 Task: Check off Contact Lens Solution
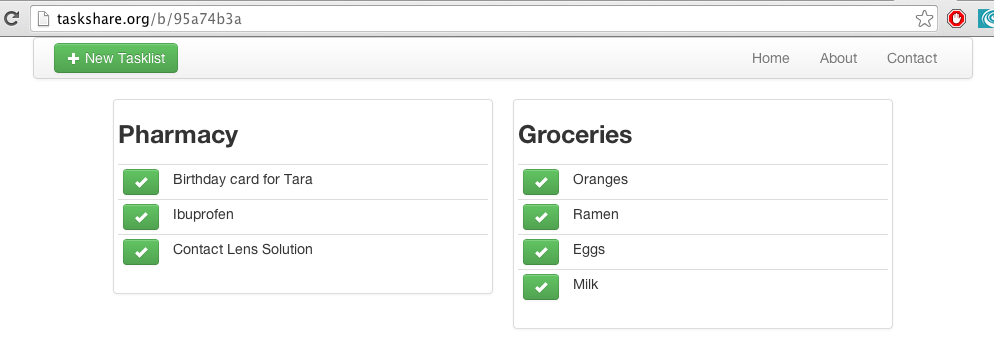[x=141, y=252]
